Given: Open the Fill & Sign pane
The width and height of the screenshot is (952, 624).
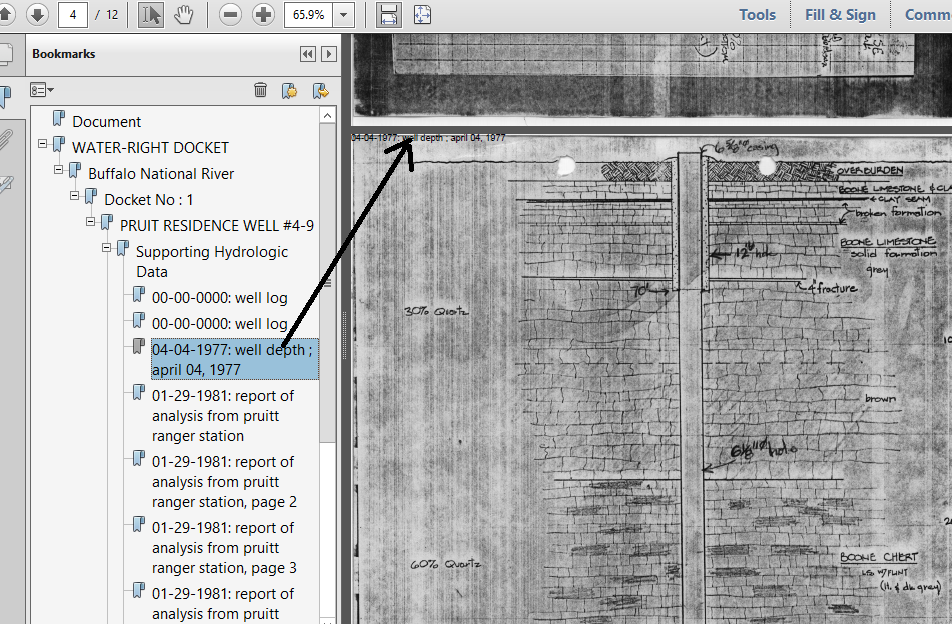Looking at the screenshot, I should point(840,14).
